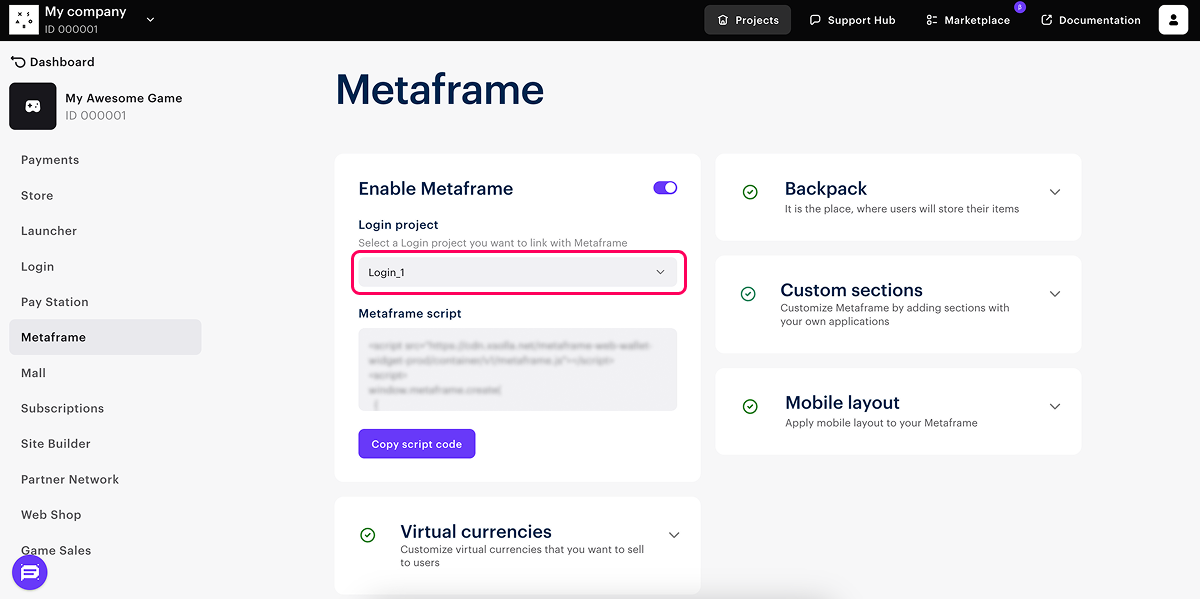Select Metaframe in the sidebar
1200x599 pixels.
105,337
